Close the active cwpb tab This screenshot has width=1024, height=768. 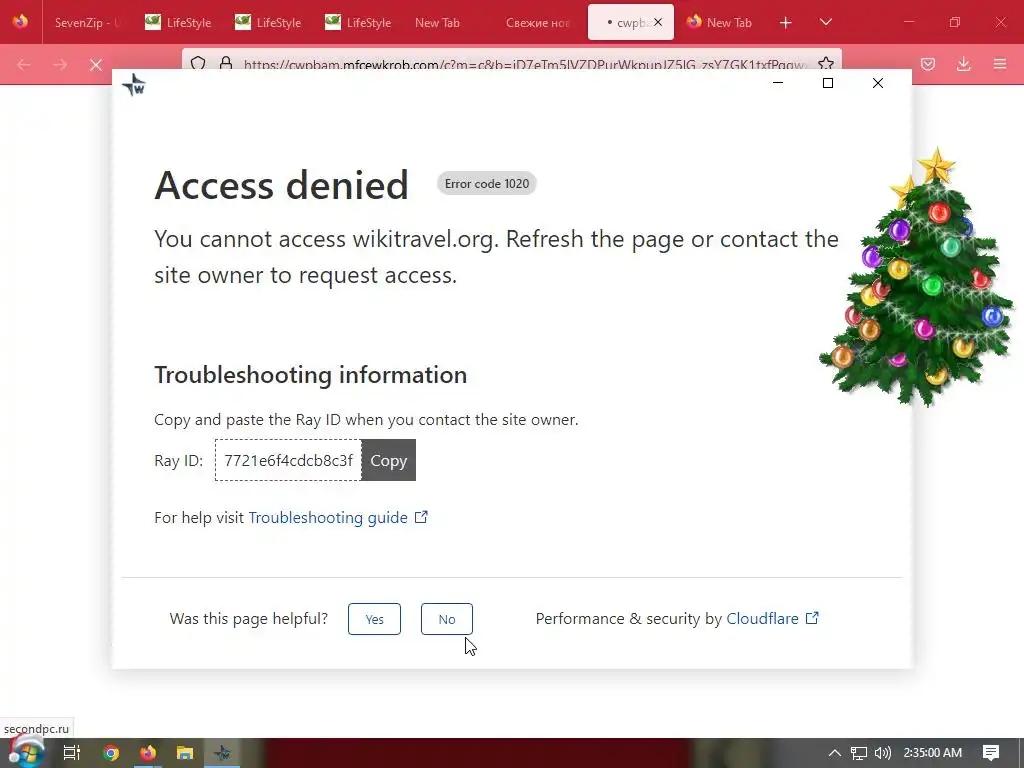(658, 22)
